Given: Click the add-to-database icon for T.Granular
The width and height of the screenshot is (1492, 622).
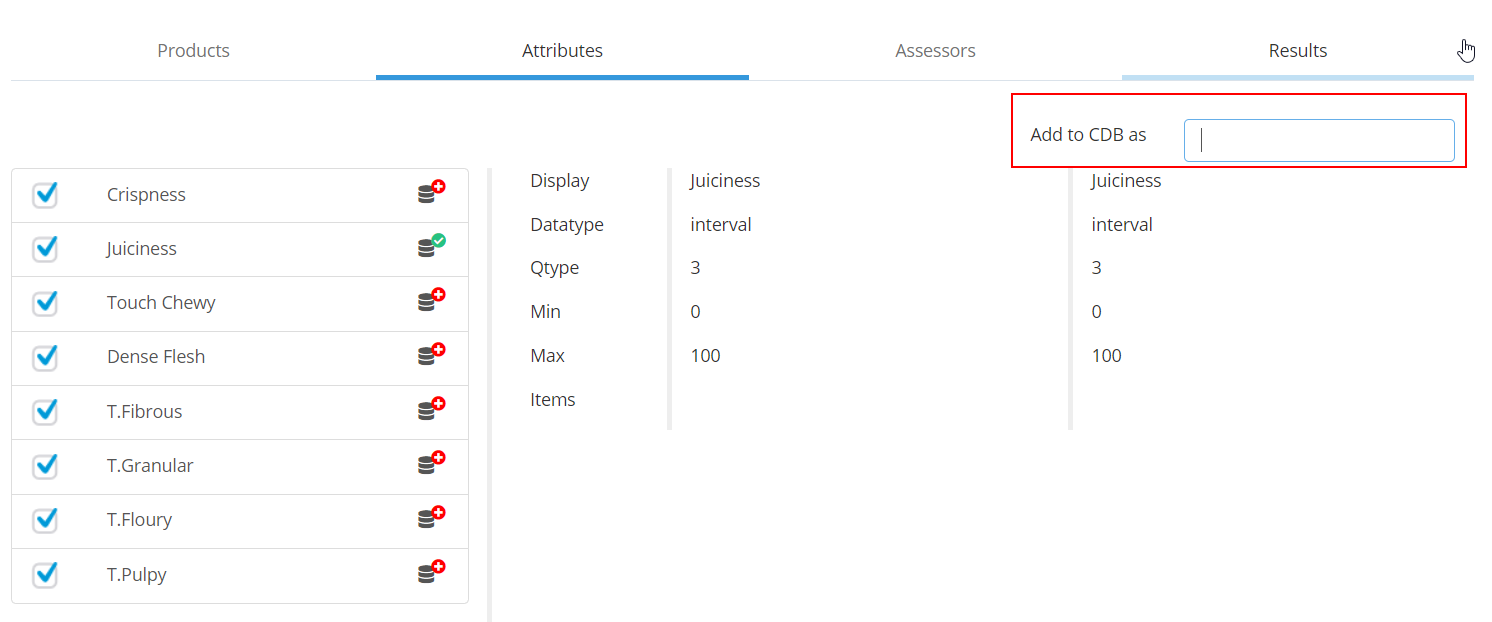Looking at the screenshot, I should point(429,464).
